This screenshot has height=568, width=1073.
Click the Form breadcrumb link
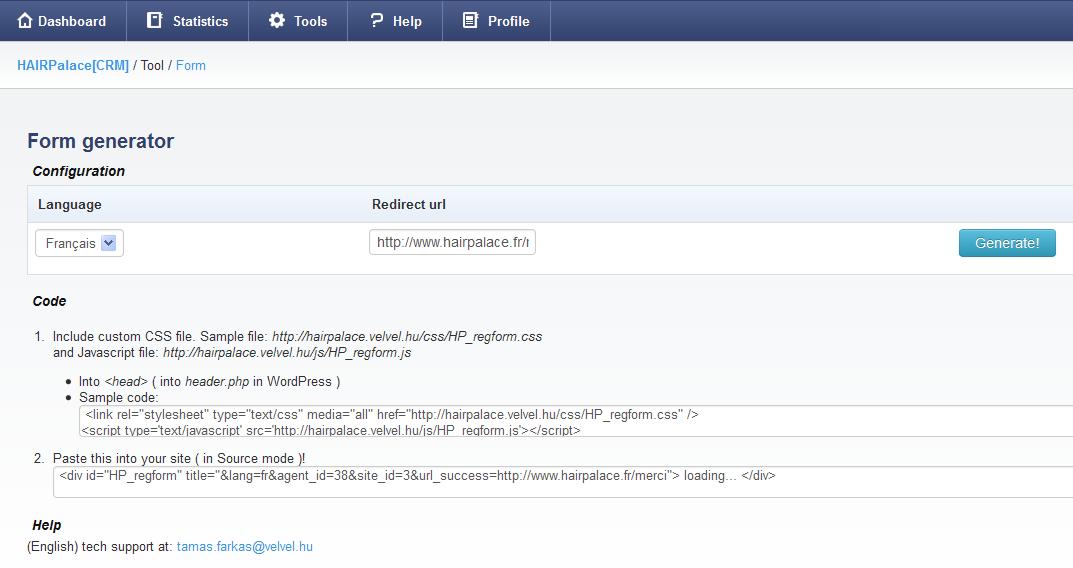[x=190, y=66]
